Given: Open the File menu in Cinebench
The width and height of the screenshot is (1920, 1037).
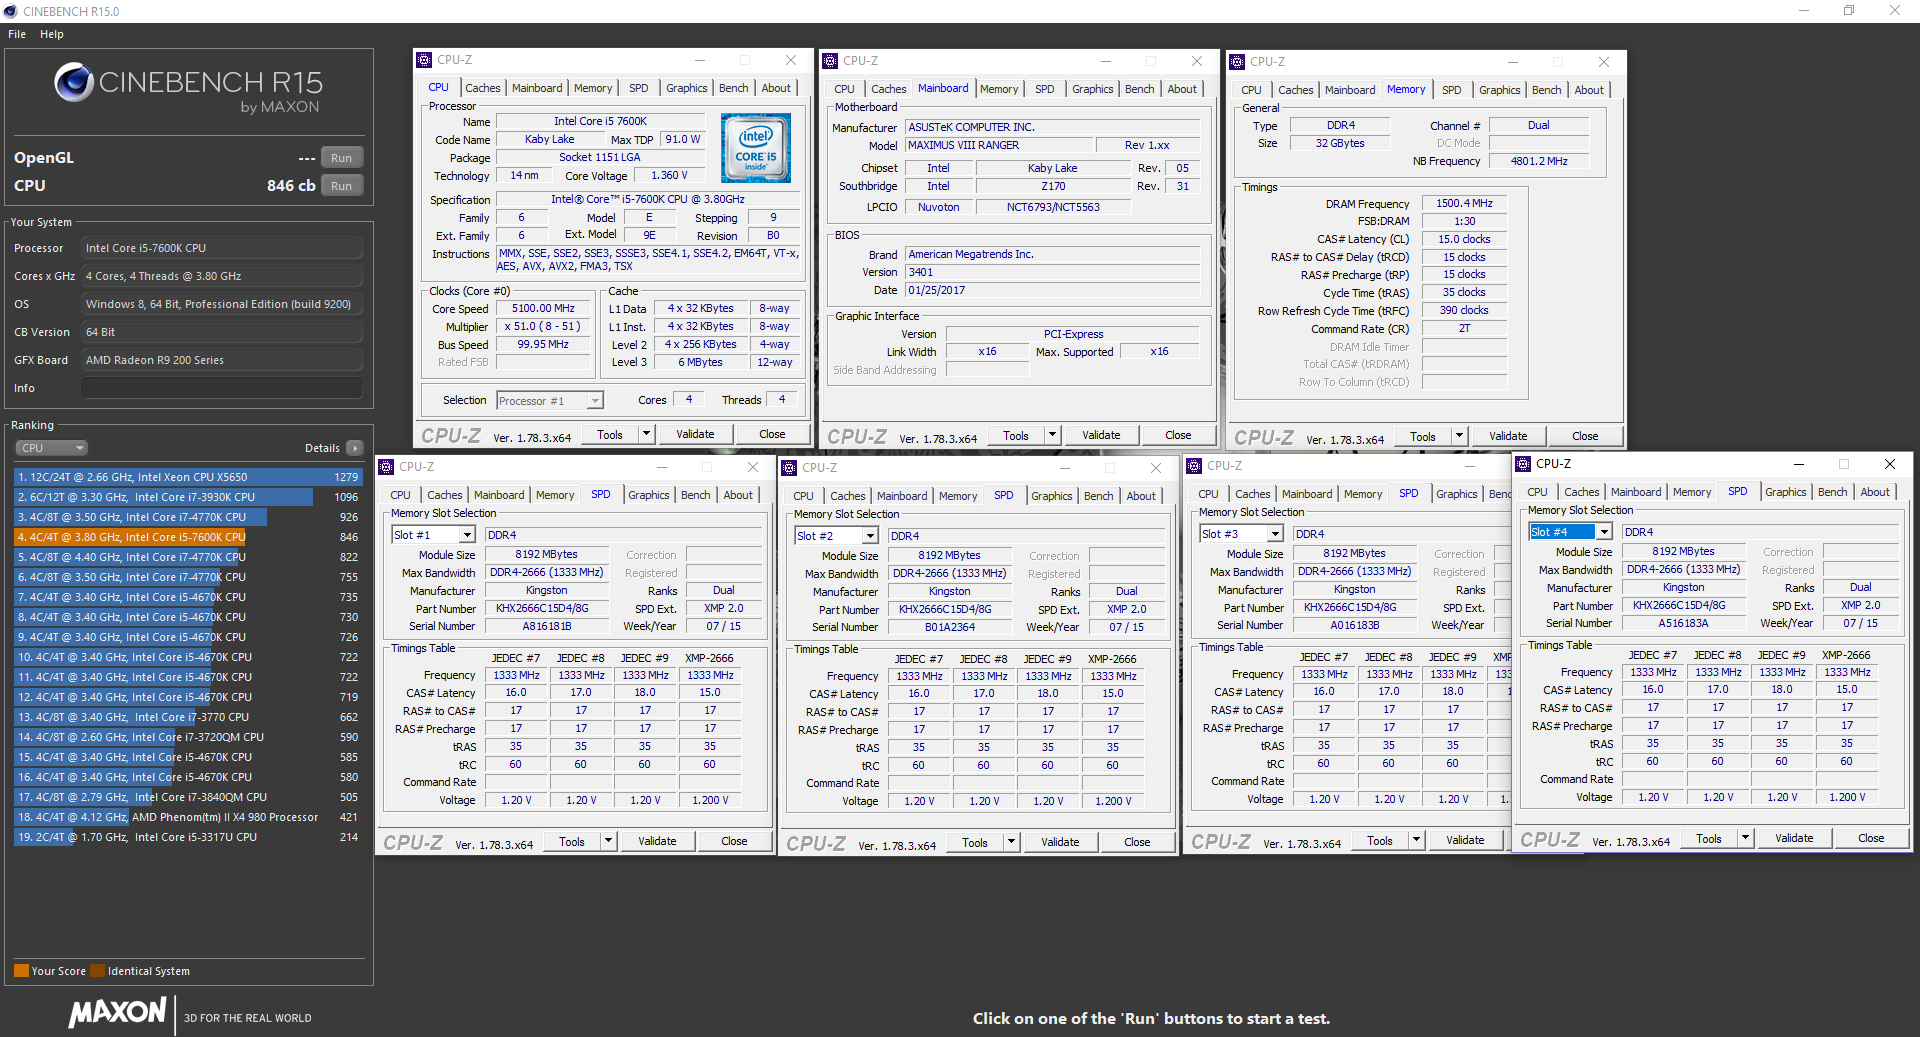Looking at the screenshot, I should tap(17, 34).
